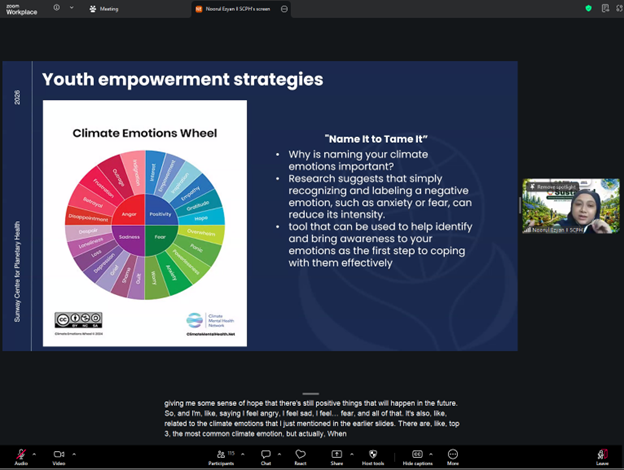Click the green encryption shield icon
Image resolution: width=624 pixels, height=470 pixels.
589,8
